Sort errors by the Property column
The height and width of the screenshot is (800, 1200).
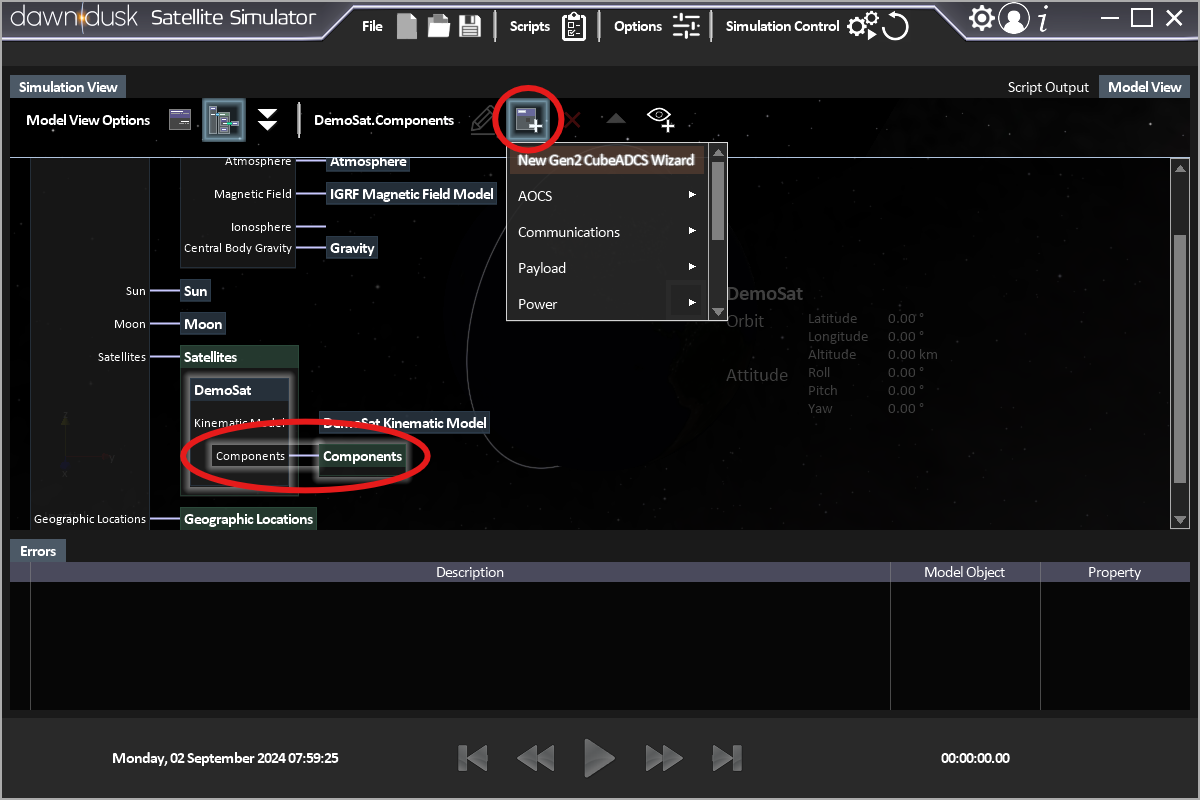point(1115,572)
